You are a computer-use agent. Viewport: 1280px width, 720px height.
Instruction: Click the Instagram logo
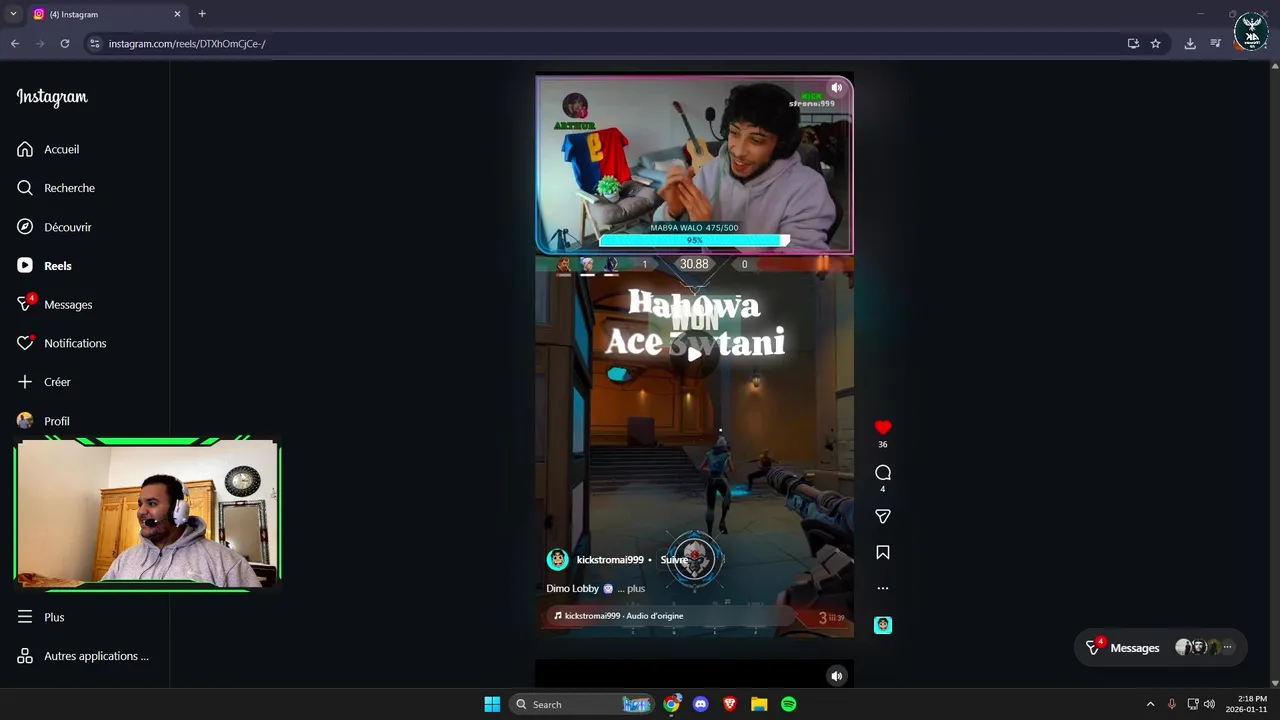pos(52,97)
